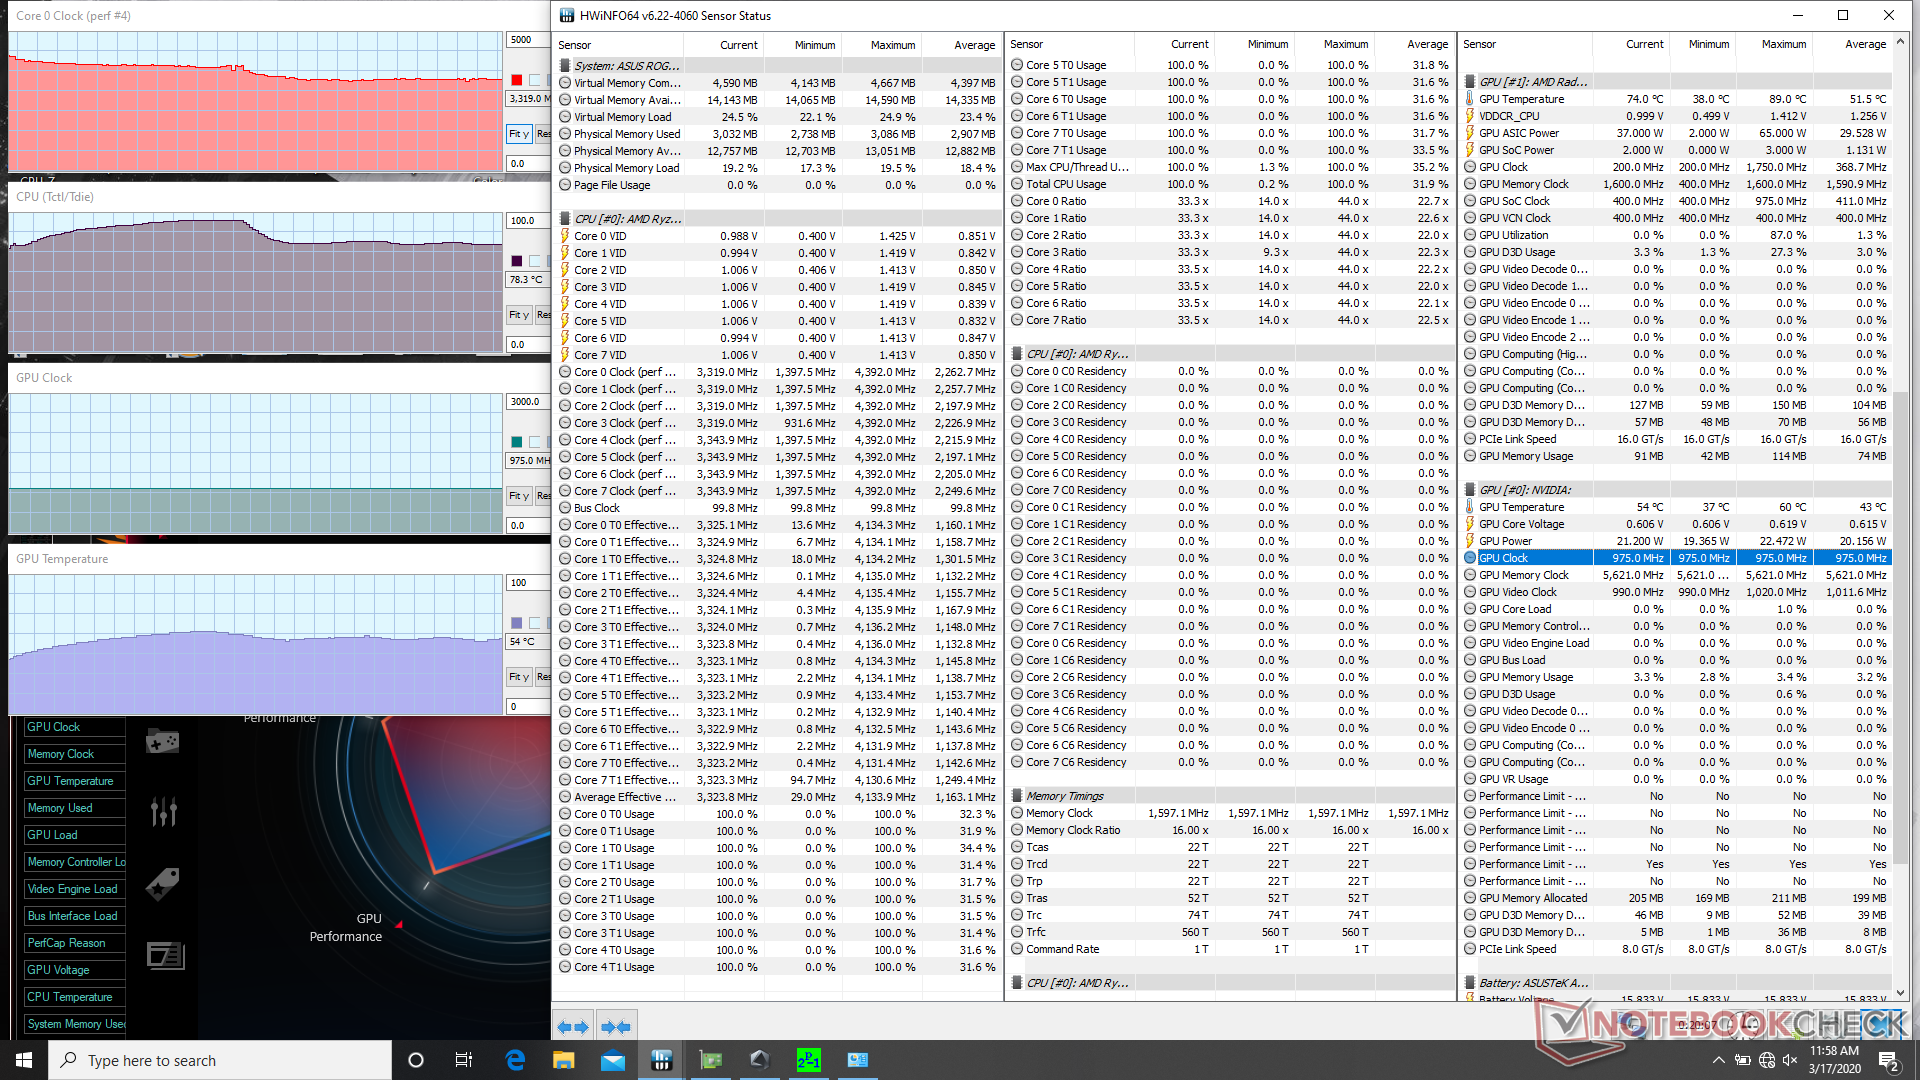Screen dimensions: 1920x1080
Task: Select the GPU Temperature item in the sensor list
Action: (70, 781)
